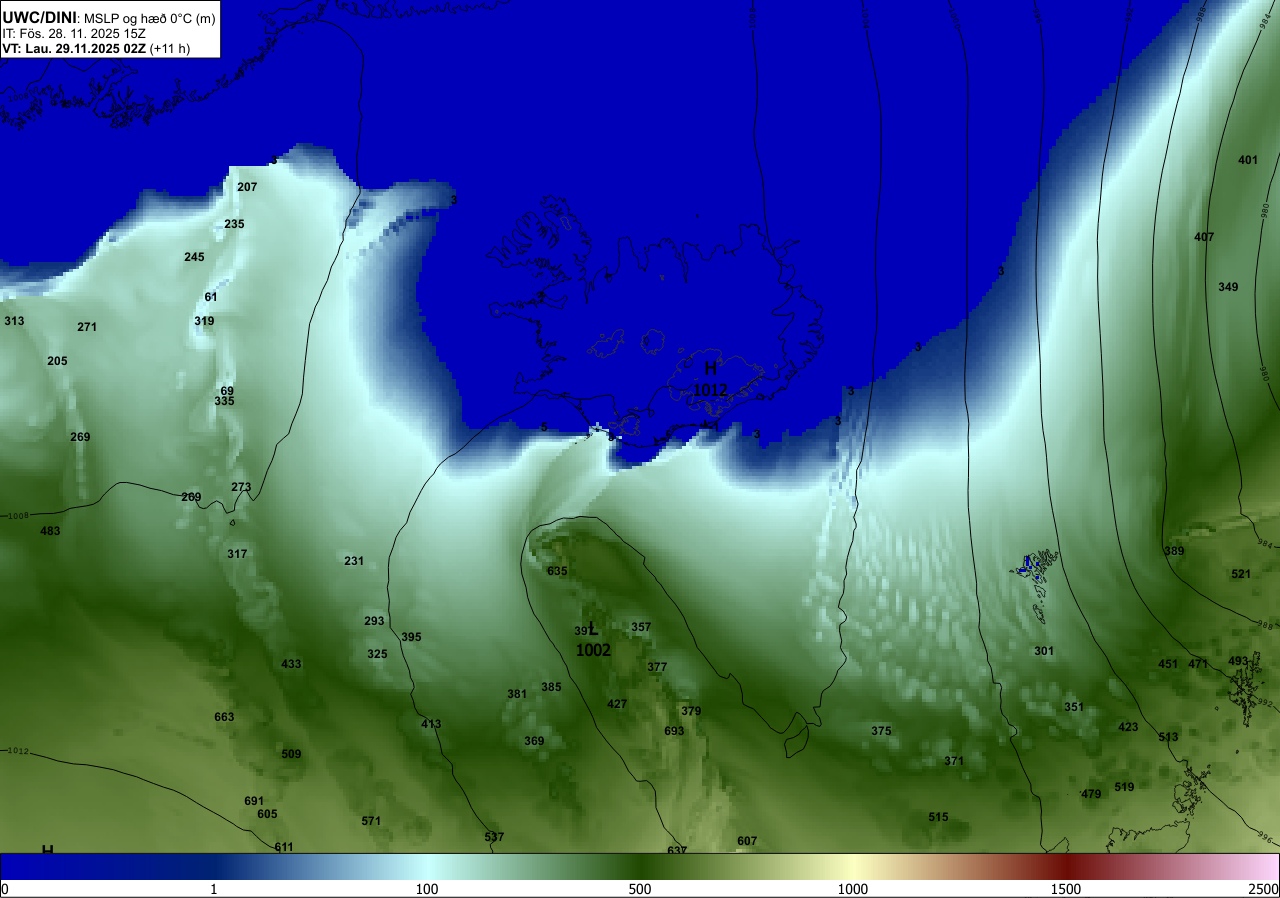
Task: Click the value 207 on the map
Action: (x=247, y=187)
